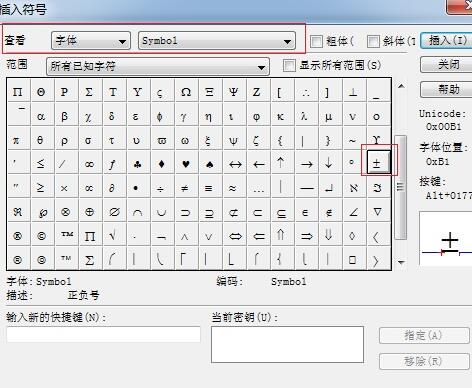
Task: Select the square root symbol
Action: [113, 236]
